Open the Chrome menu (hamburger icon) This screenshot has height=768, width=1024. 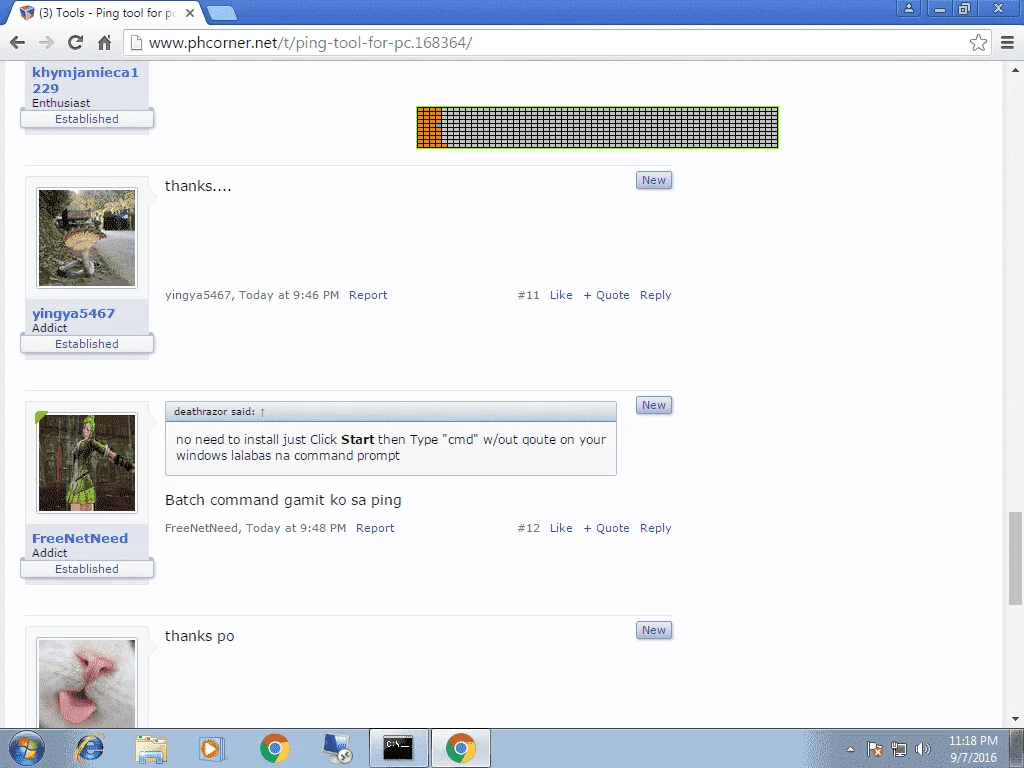click(1008, 43)
